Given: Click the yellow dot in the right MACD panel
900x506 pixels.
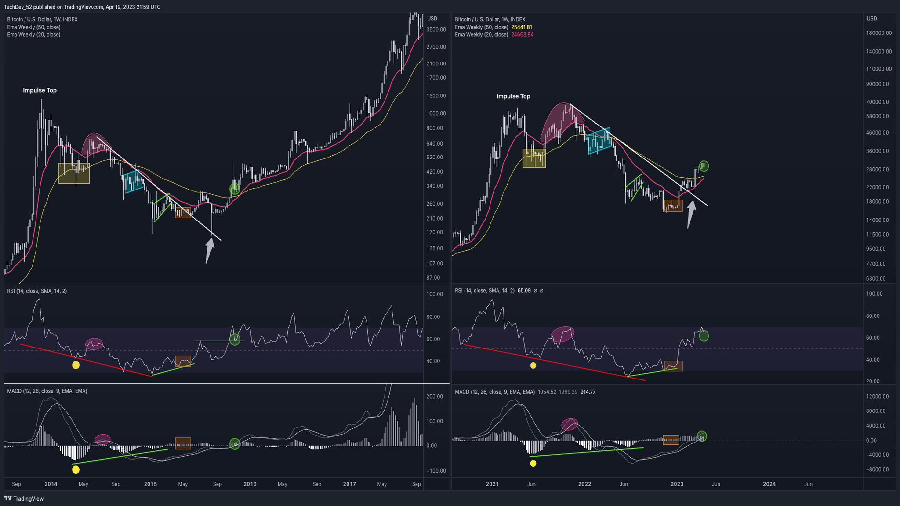Looking at the screenshot, I should point(534,463).
